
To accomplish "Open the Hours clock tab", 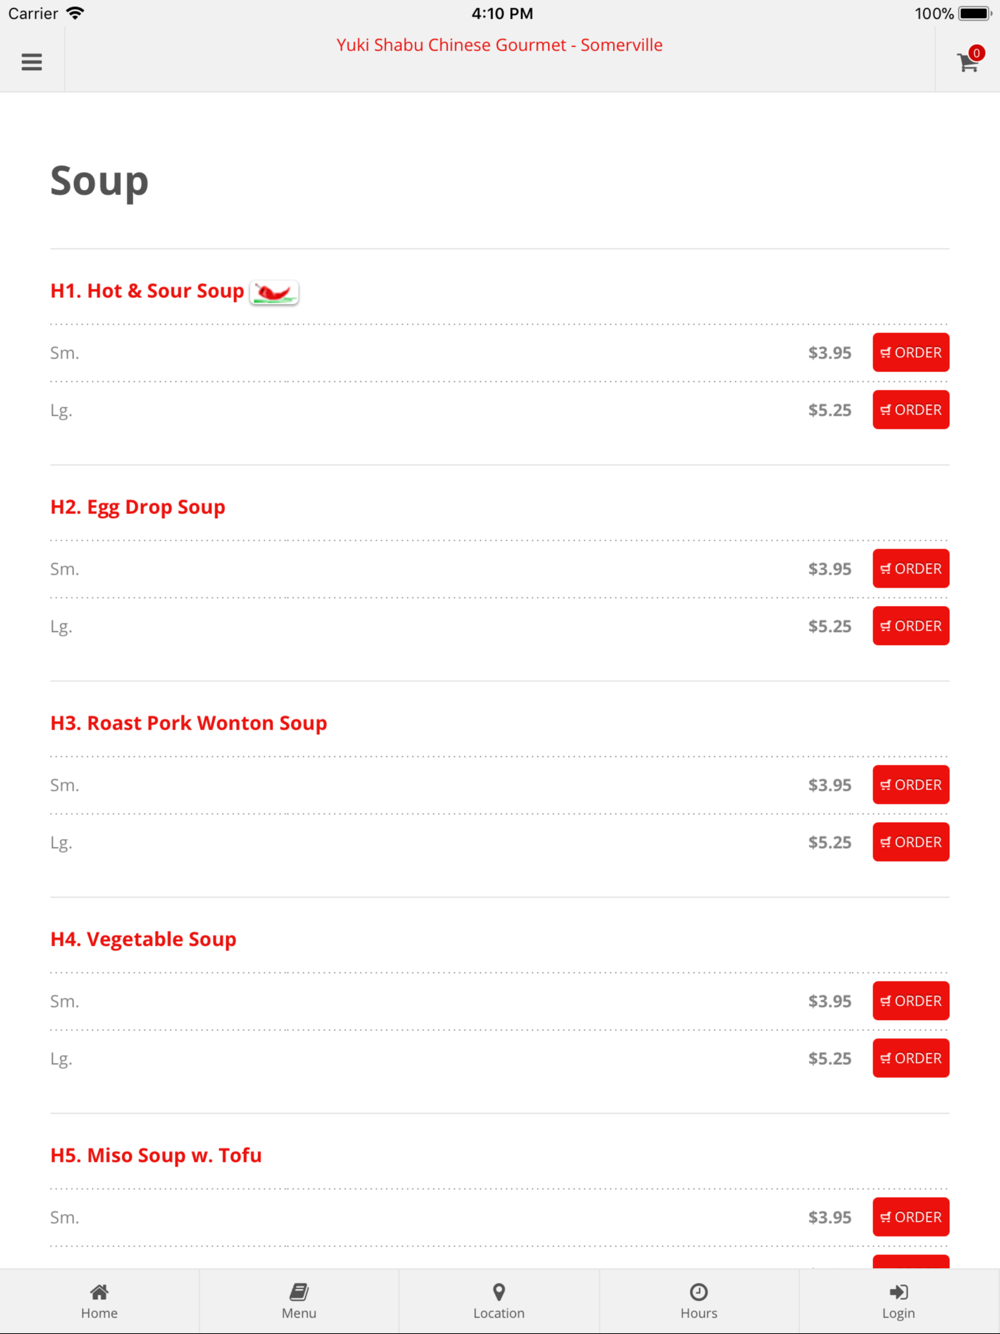I will tap(699, 1301).
